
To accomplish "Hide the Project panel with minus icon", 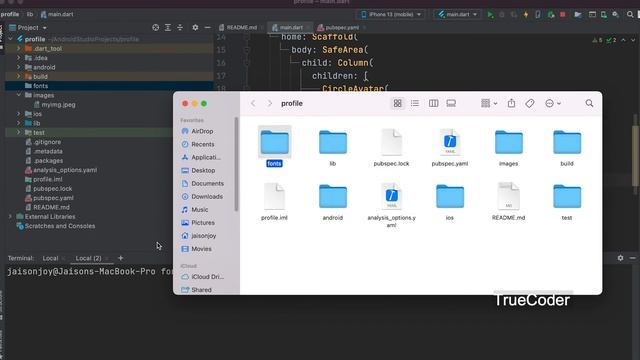I will click(207, 28).
